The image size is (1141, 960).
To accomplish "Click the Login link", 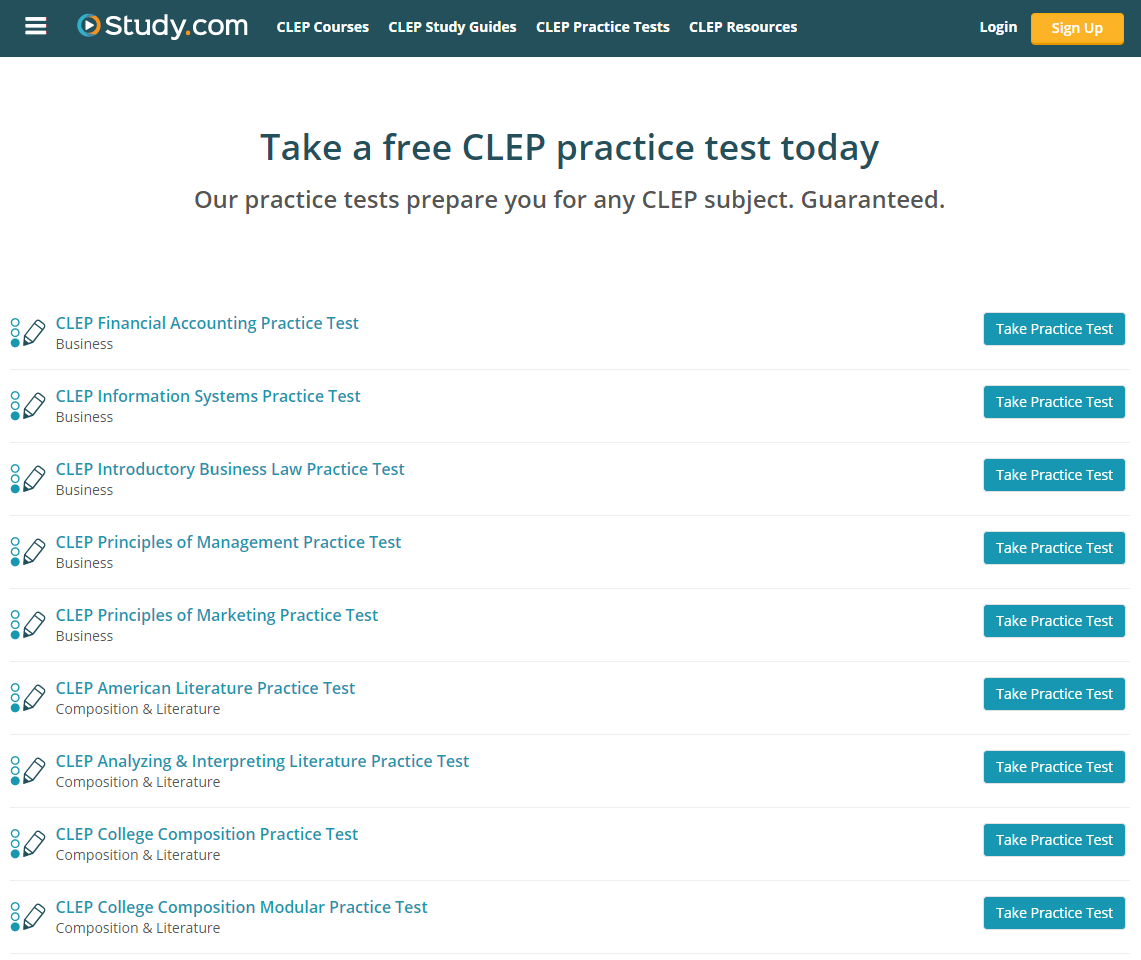I will coord(998,27).
